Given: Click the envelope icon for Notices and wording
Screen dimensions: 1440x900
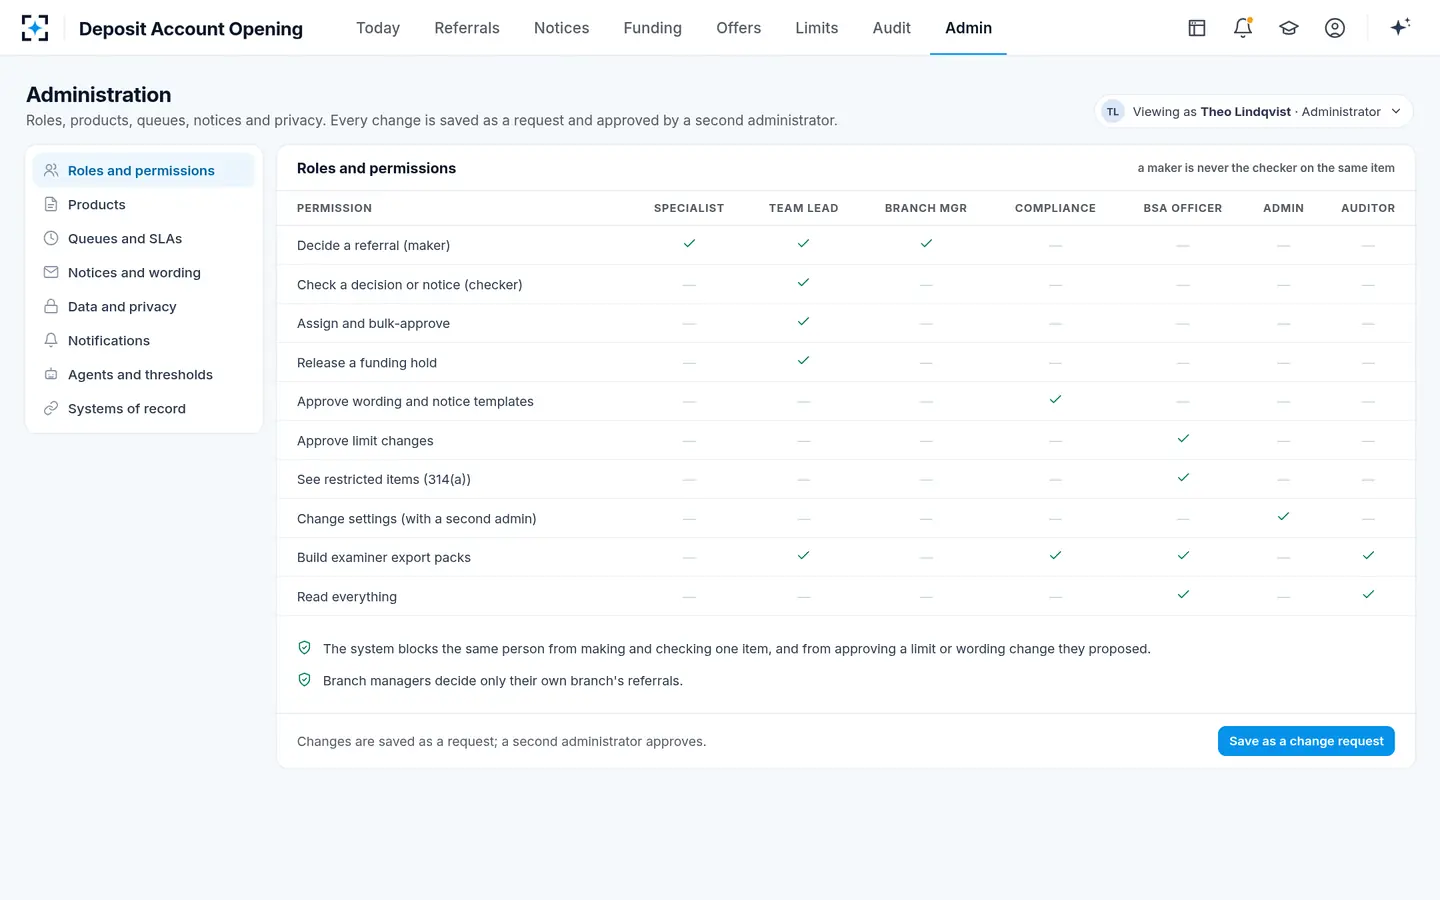Looking at the screenshot, I should point(51,272).
